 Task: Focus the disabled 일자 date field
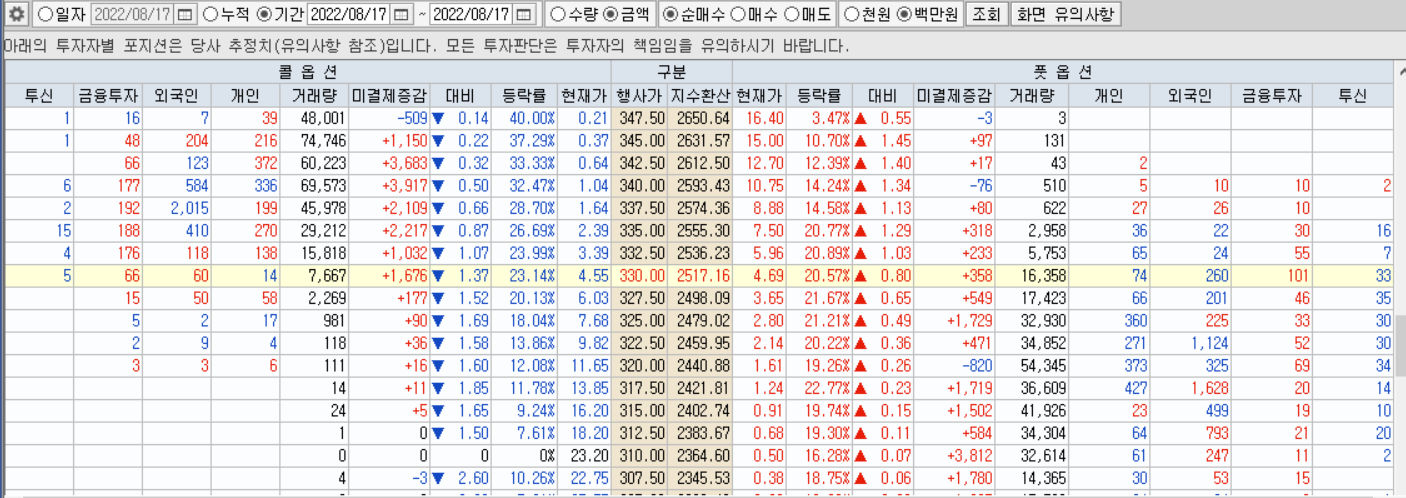pyautogui.click(x=133, y=15)
